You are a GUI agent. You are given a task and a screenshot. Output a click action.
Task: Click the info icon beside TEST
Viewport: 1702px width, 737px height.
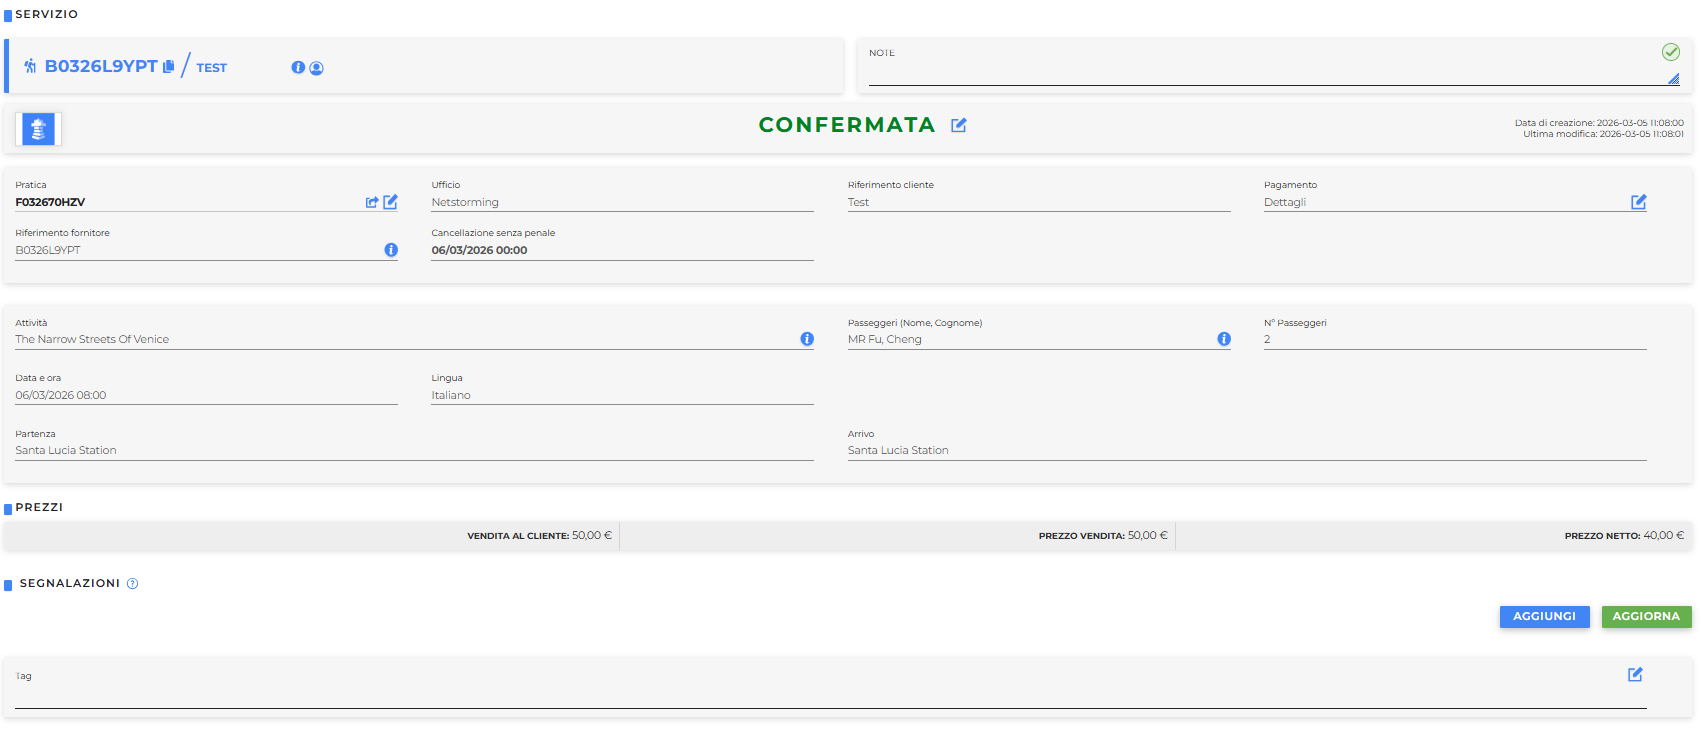pos(298,68)
